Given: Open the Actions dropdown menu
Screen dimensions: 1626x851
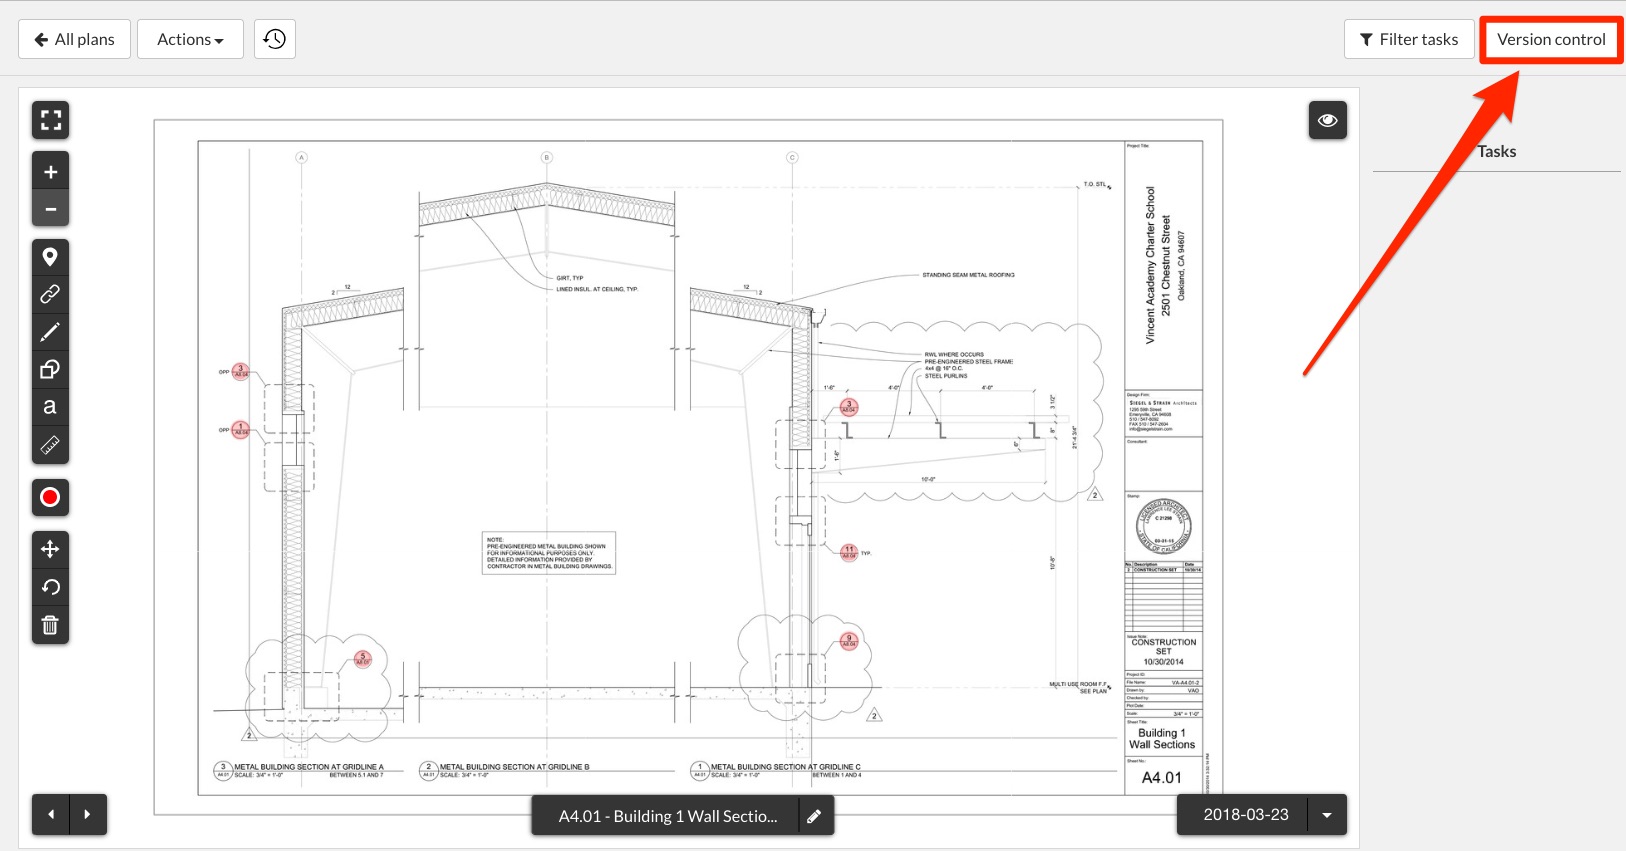Looking at the screenshot, I should (x=190, y=39).
